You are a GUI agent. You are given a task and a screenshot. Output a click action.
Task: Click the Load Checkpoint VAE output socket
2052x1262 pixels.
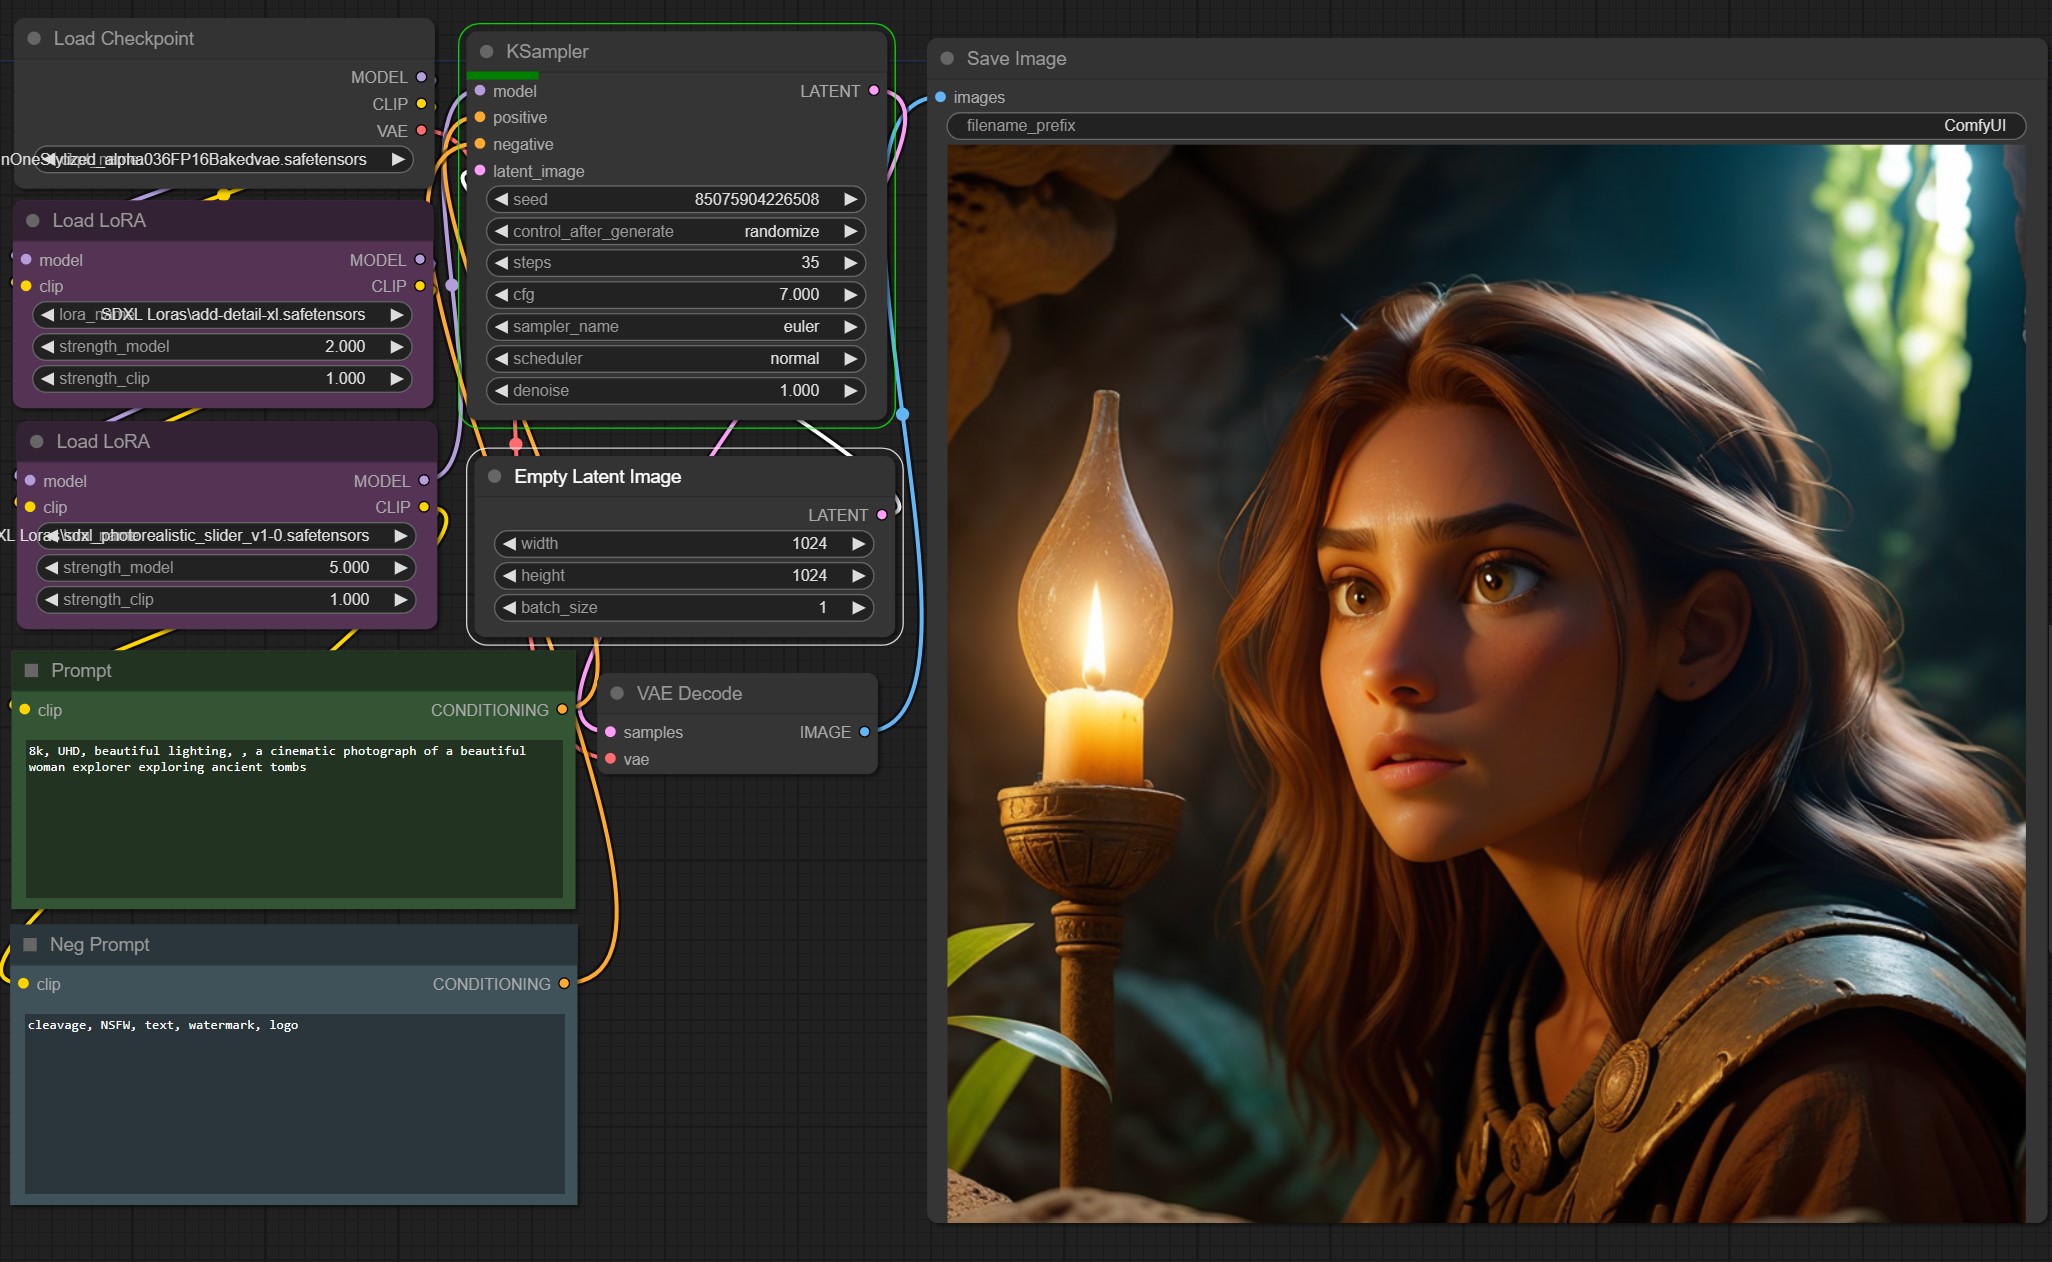[421, 131]
